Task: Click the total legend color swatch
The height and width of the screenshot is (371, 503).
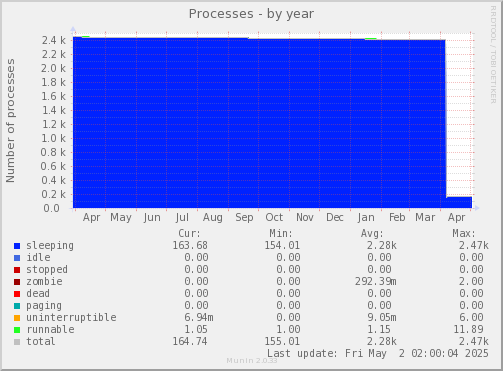Action: [x=17, y=342]
